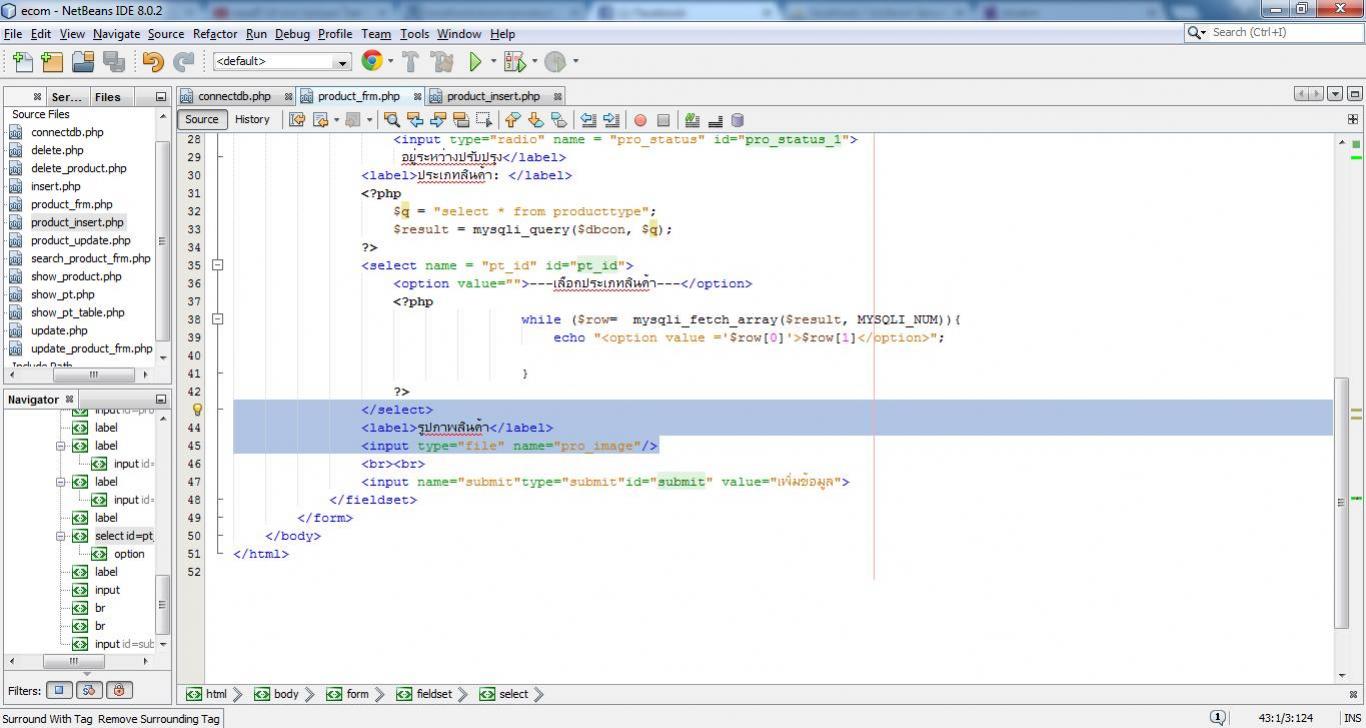Click the Find Previous Occurrence icon
1366x728 pixels.
(415, 120)
